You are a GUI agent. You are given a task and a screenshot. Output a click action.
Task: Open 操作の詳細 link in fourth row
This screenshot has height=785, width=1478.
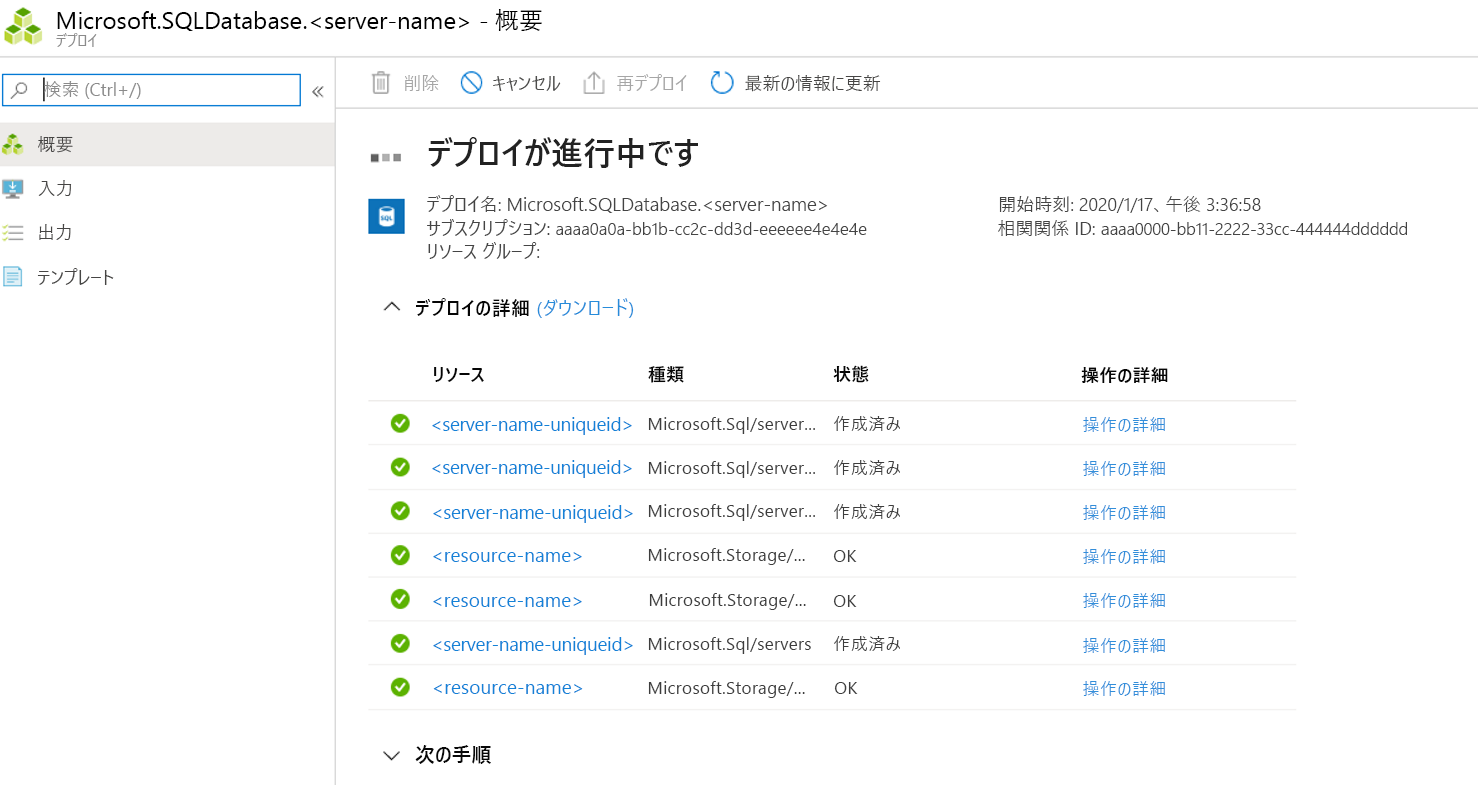tap(1124, 556)
